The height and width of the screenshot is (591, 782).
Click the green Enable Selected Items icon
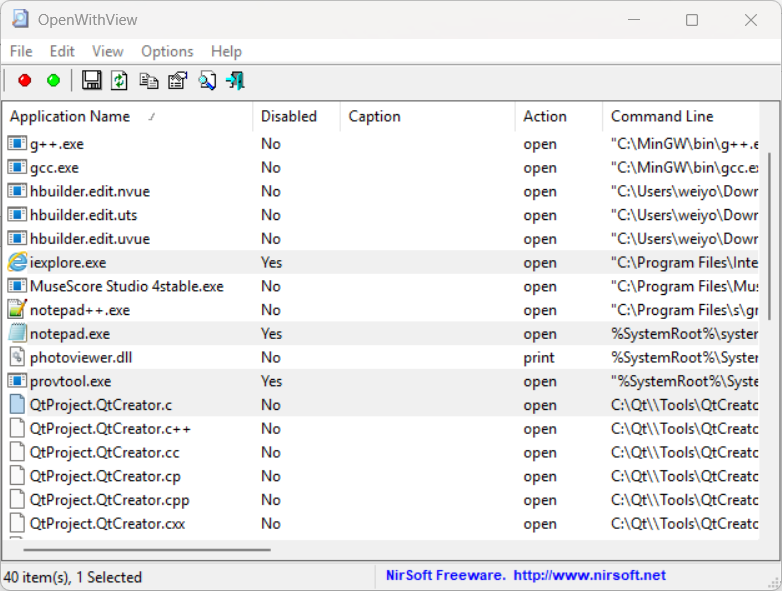(x=53, y=80)
